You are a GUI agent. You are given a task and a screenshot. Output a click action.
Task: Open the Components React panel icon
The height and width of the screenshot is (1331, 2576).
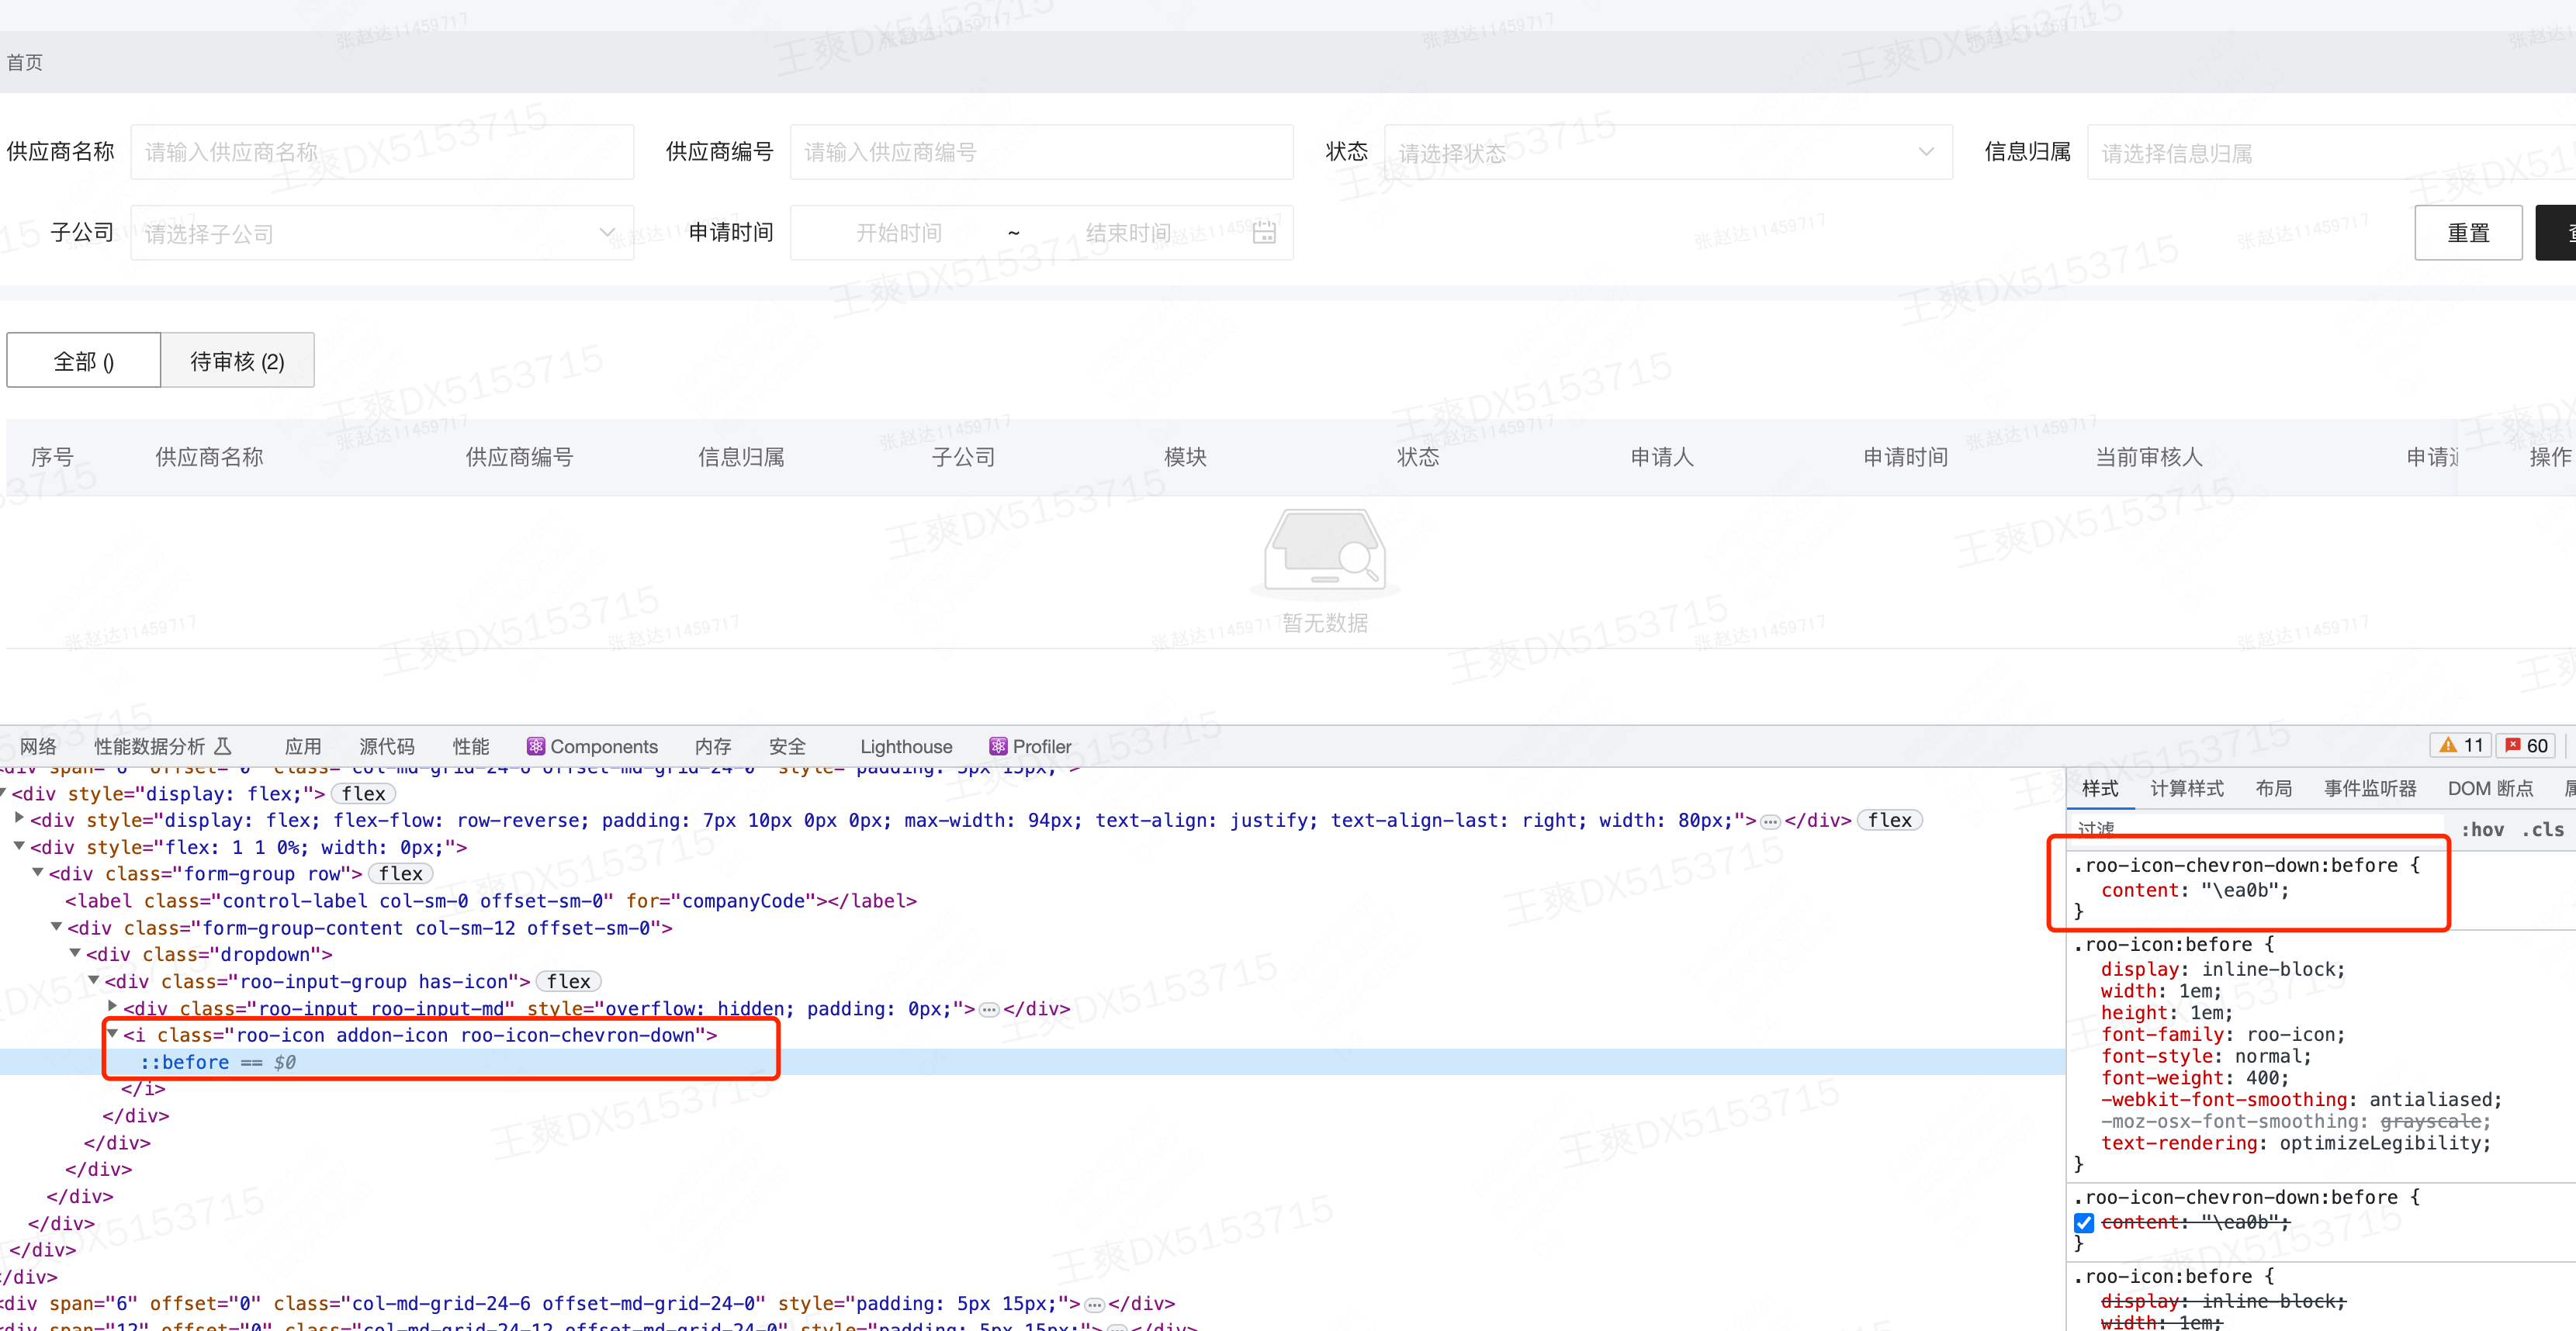tap(537, 746)
